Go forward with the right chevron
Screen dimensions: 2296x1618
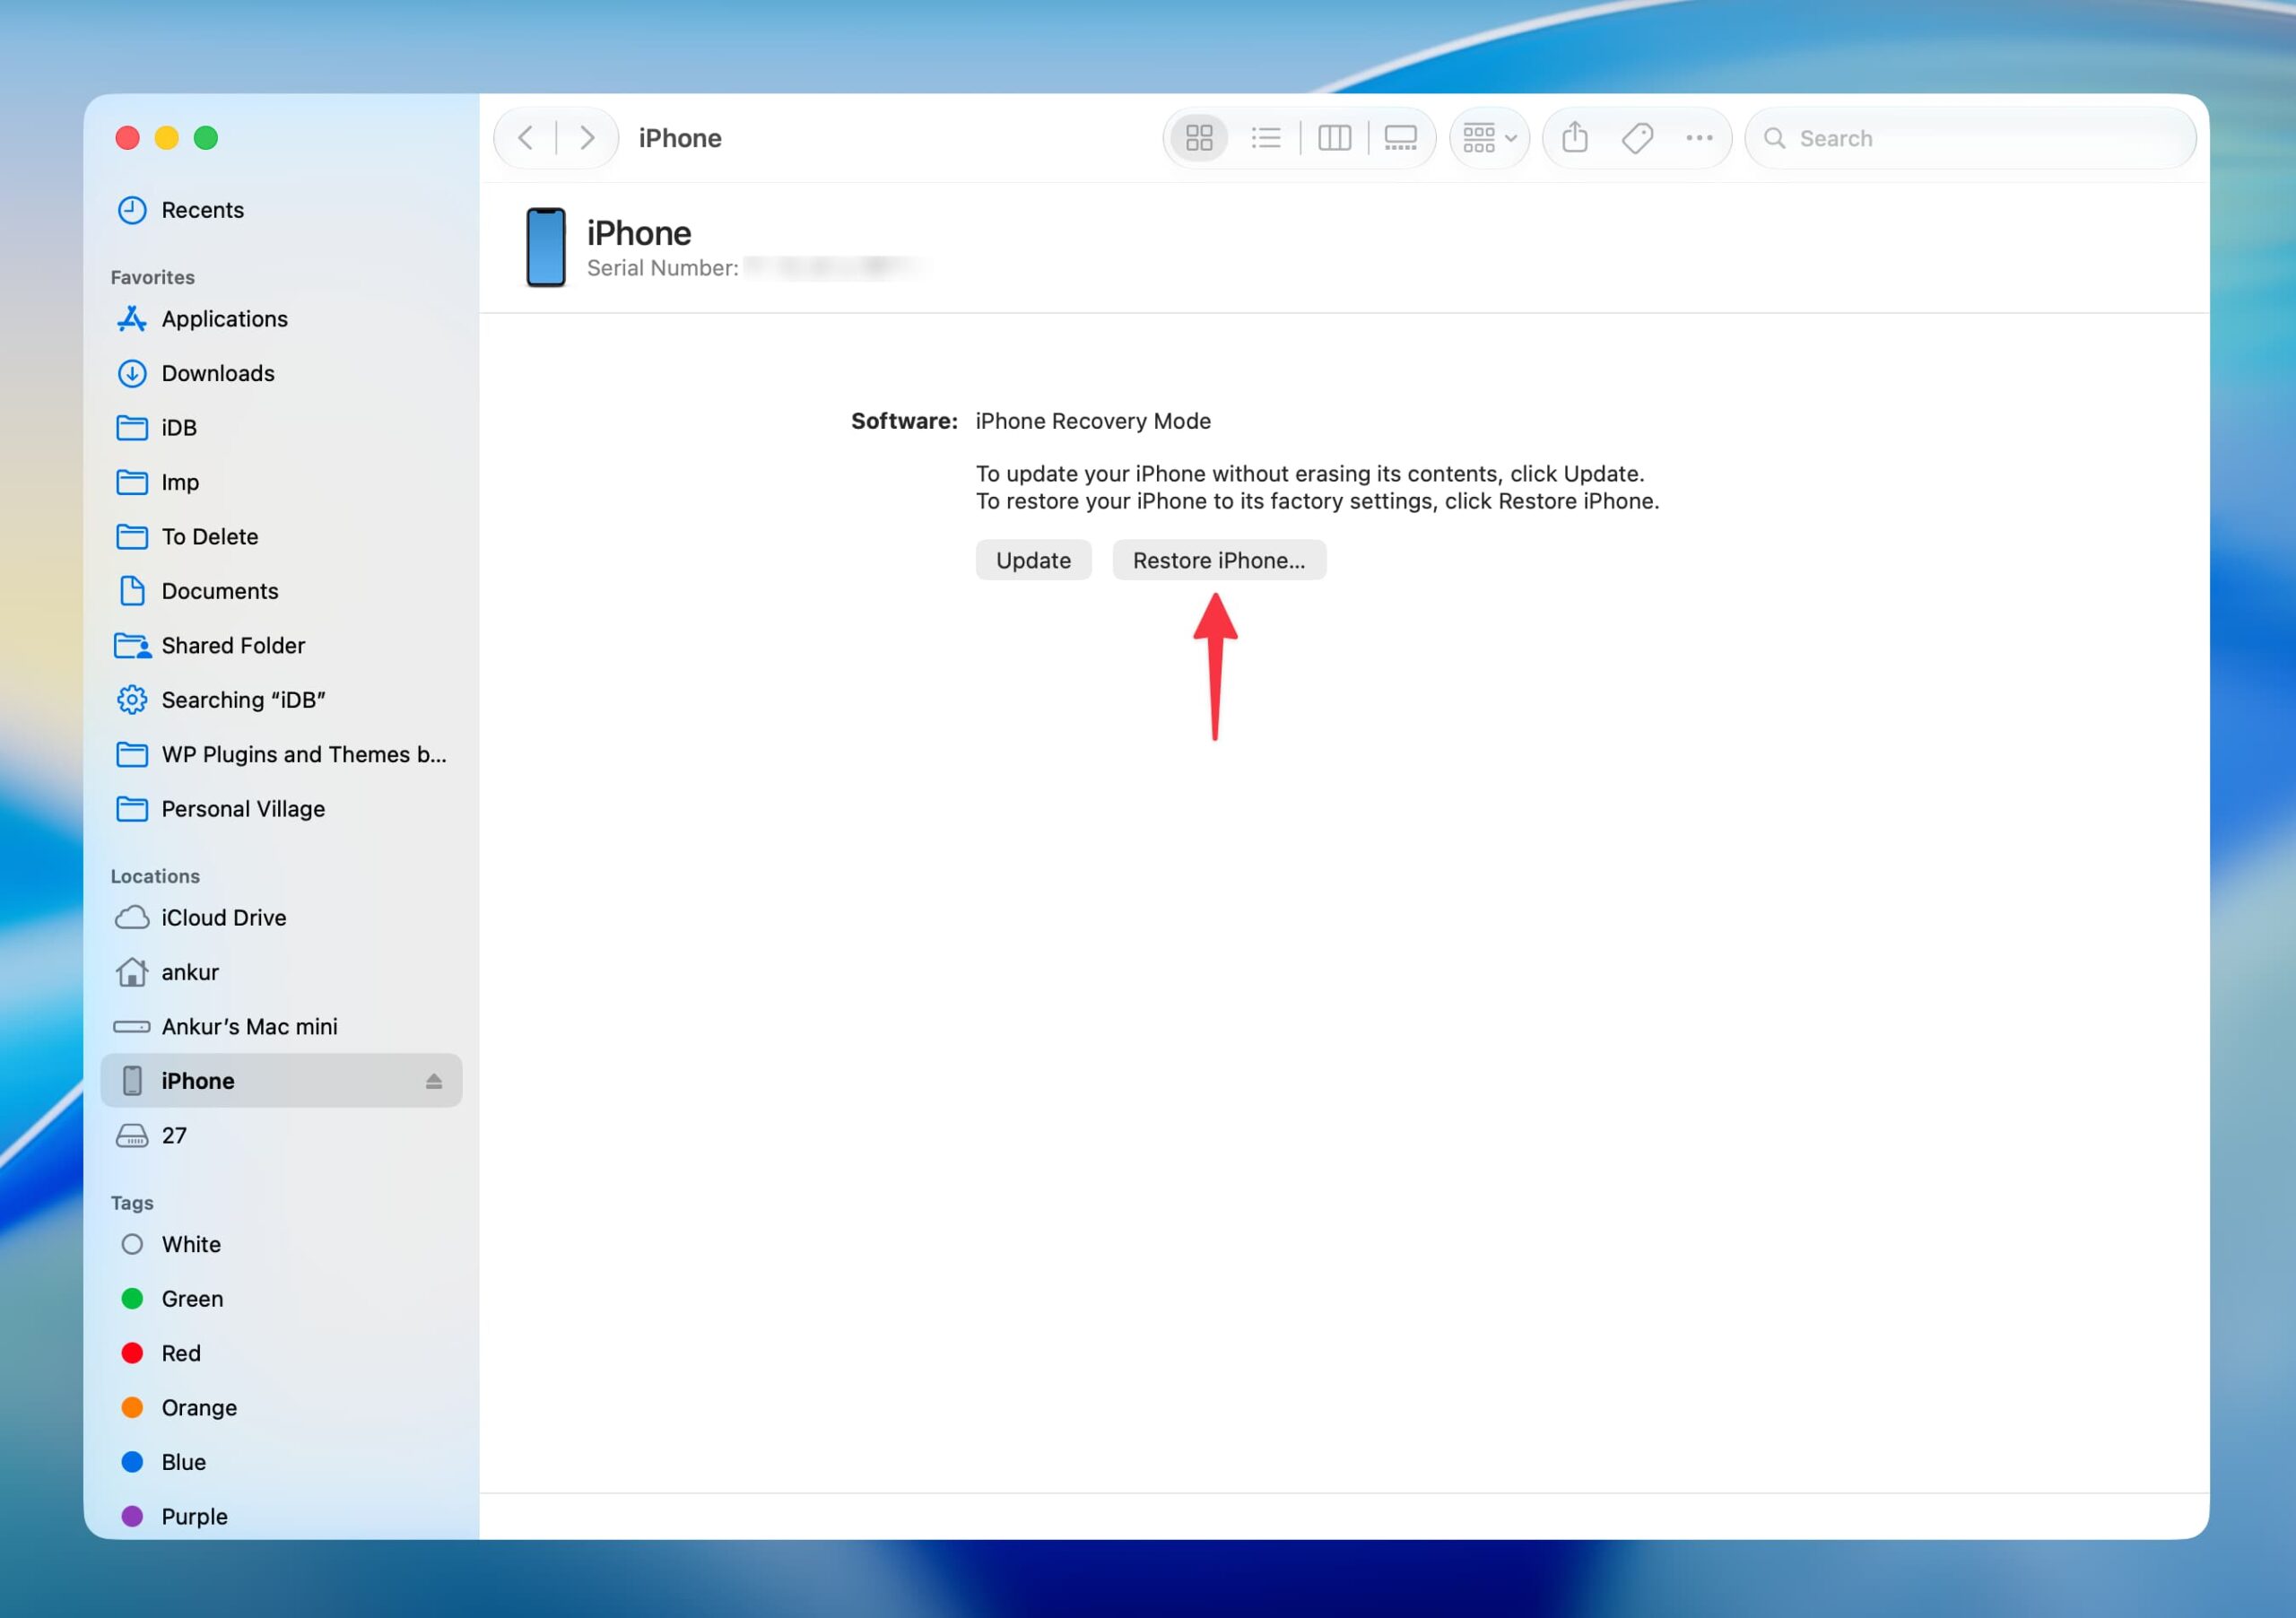pyautogui.click(x=587, y=138)
